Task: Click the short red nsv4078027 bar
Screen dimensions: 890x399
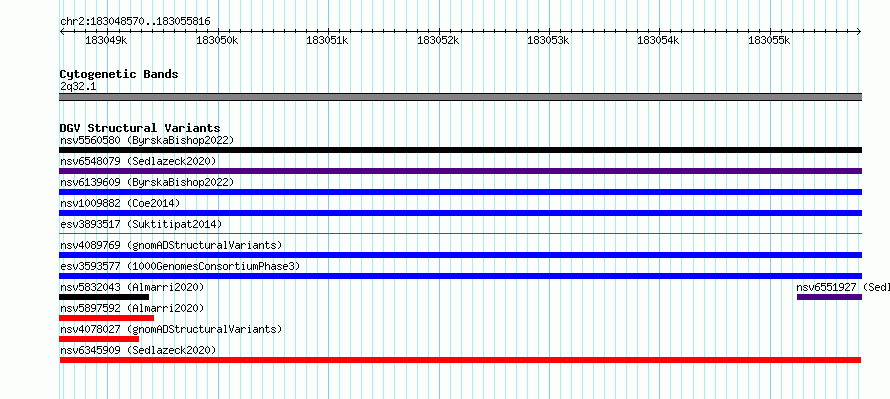Action: [x=99, y=339]
